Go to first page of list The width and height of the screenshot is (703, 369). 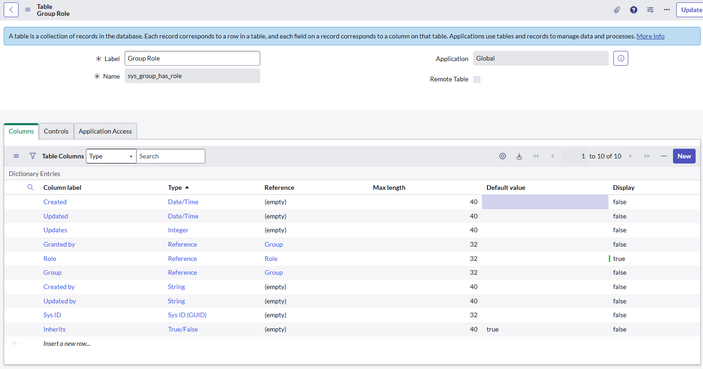coord(536,156)
